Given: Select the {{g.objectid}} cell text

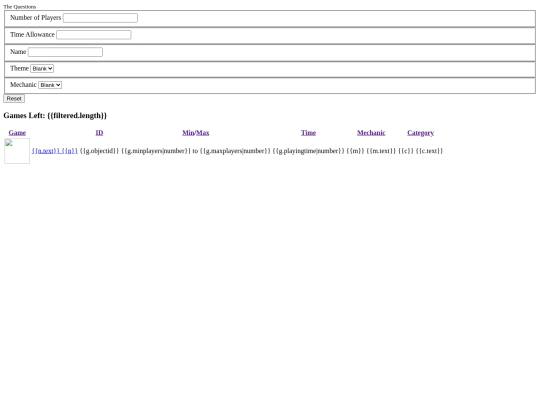Looking at the screenshot, I should (99, 151).
